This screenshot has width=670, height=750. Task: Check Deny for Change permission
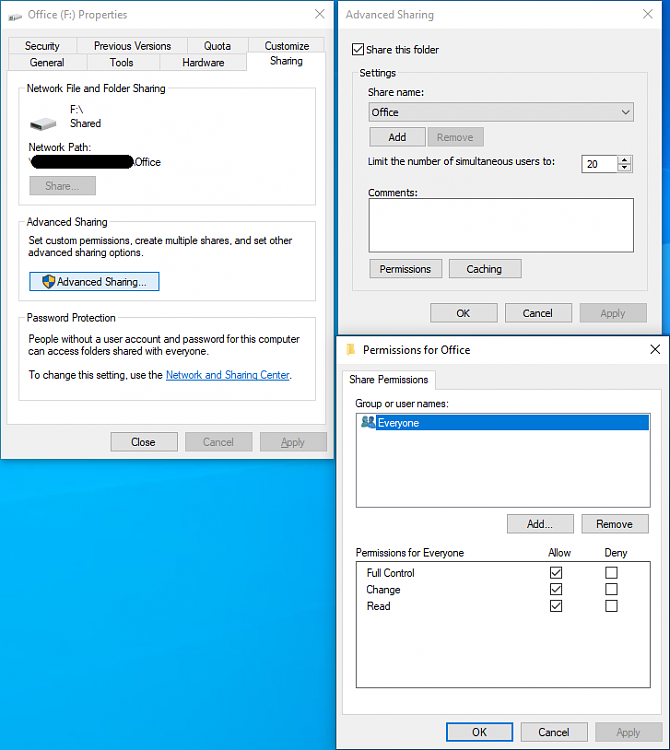pos(611,589)
